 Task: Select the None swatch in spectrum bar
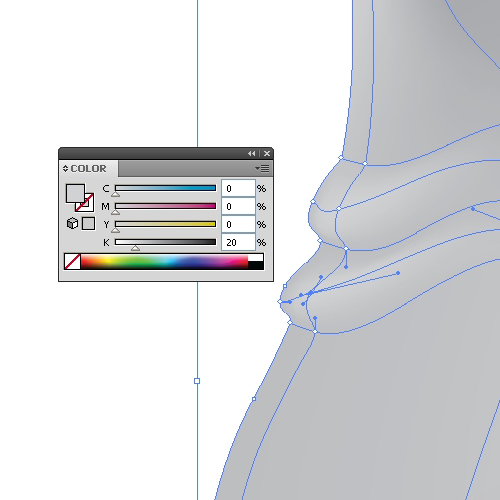(x=72, y=262)
